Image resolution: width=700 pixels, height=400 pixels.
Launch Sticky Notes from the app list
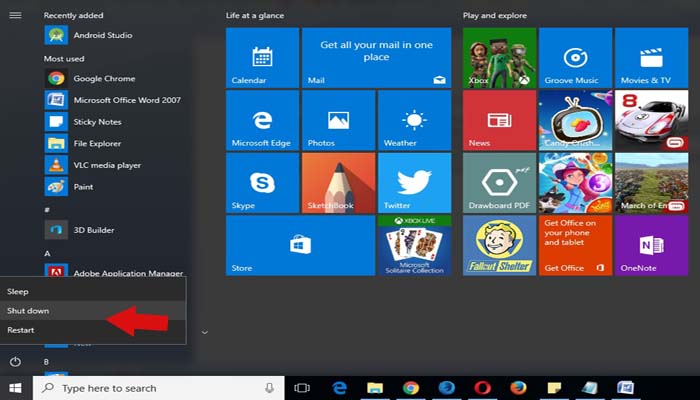pos(114,122)
